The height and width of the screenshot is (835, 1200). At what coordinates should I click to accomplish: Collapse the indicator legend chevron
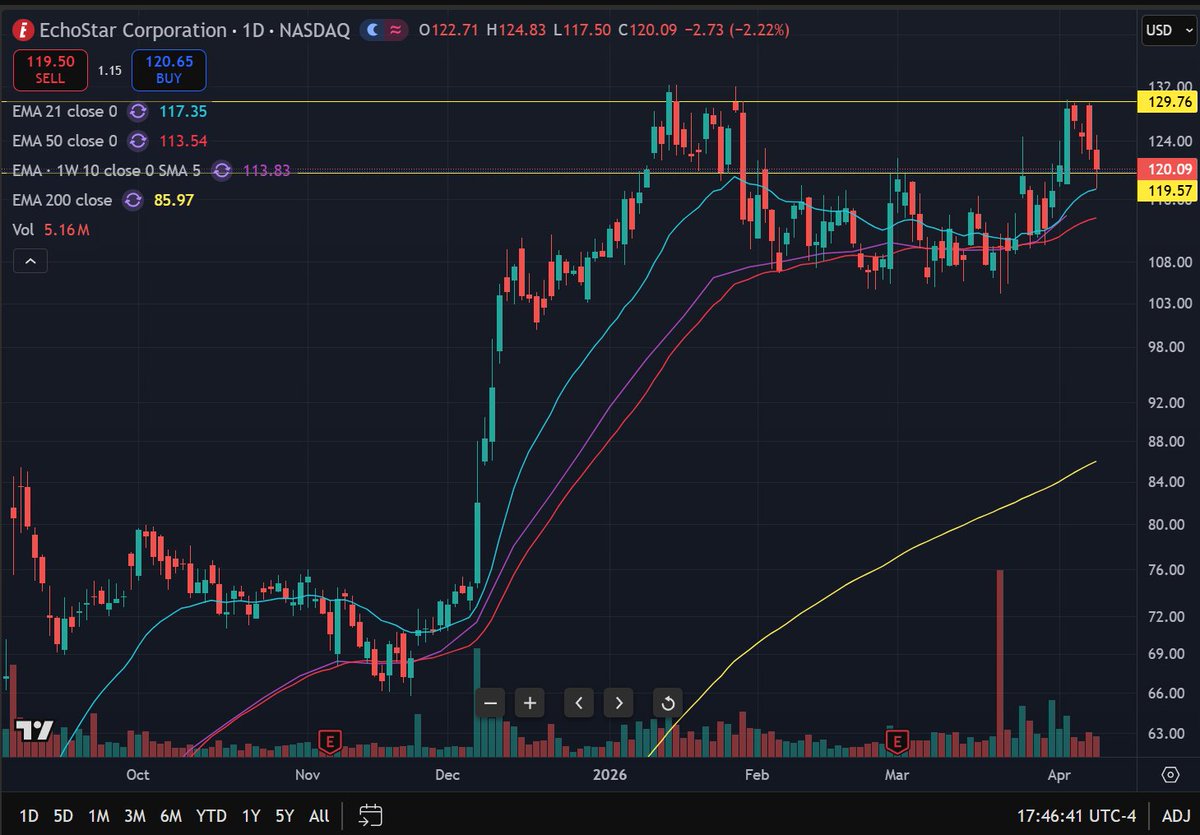30,261
